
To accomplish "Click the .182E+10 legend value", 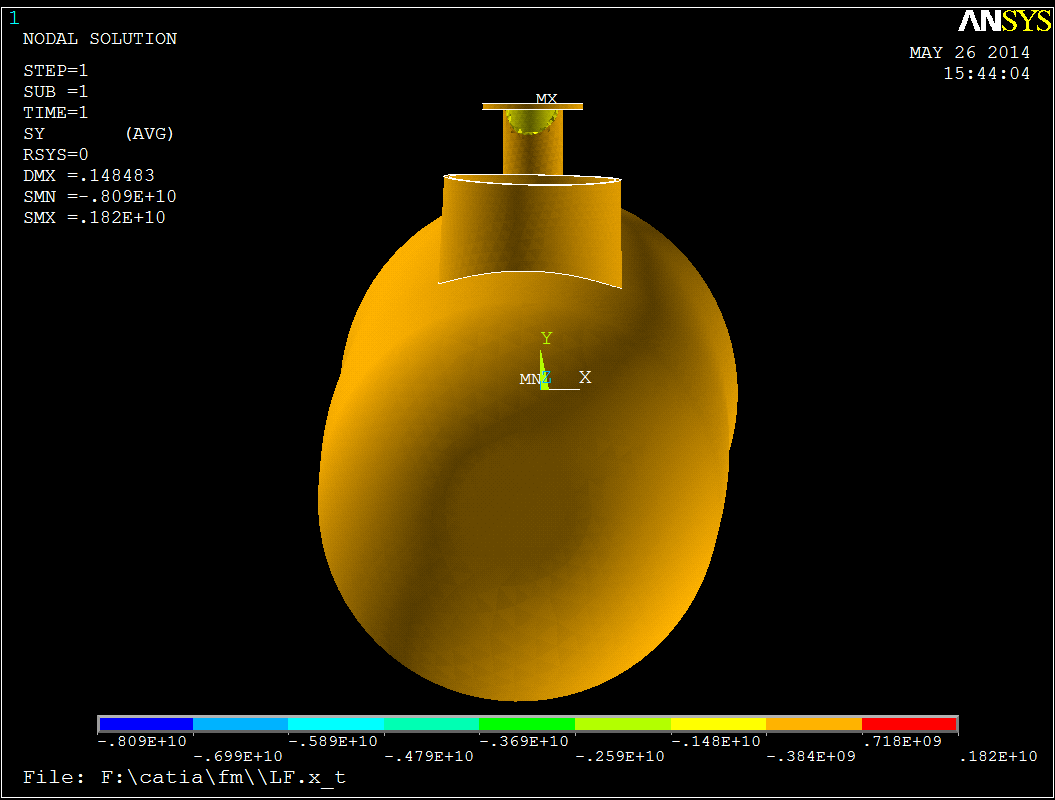I will click(998, 757).
